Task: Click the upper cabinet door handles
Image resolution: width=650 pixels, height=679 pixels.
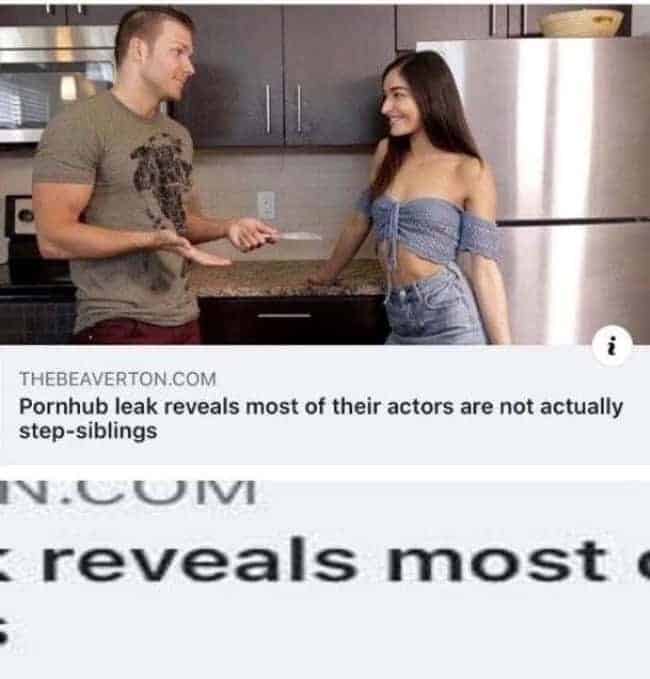Action: point(284,108)
